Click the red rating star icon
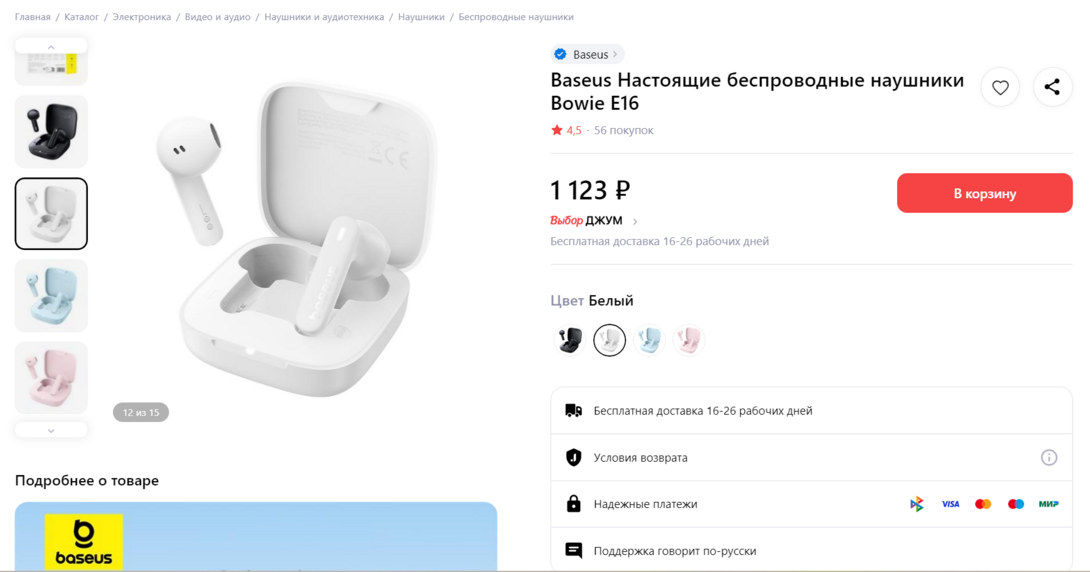1090x572 pixels. coord(557,130)
